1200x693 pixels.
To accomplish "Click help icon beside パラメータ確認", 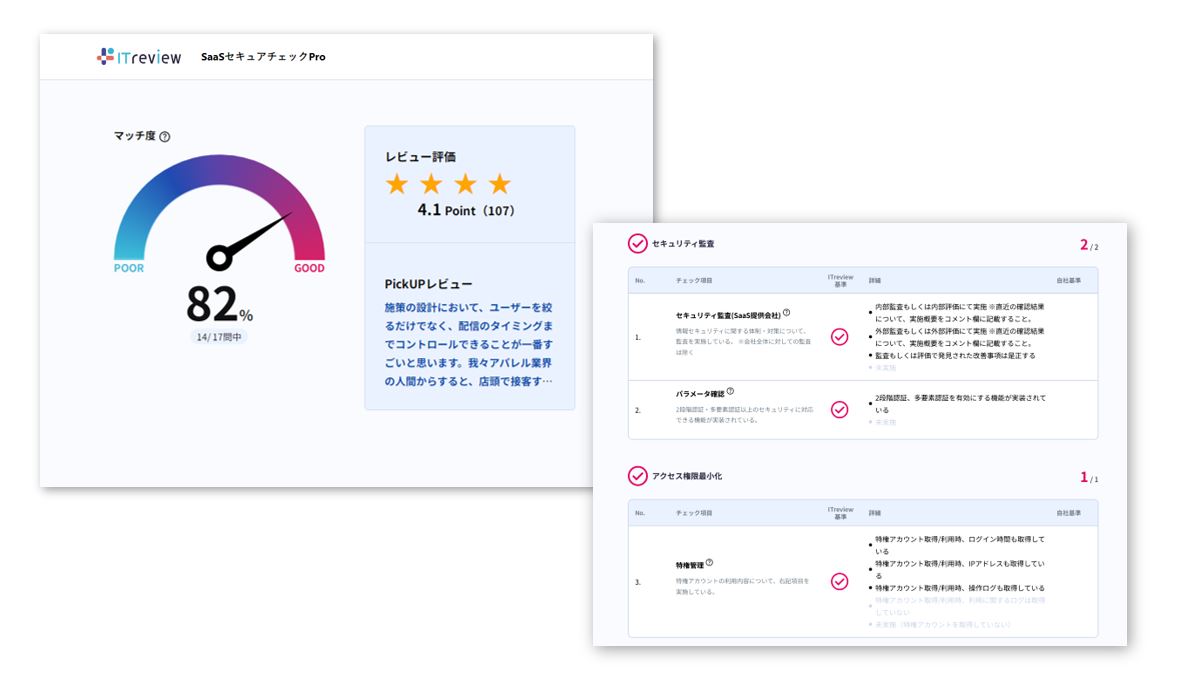I will pyautogui.click(x=730, y=392).
